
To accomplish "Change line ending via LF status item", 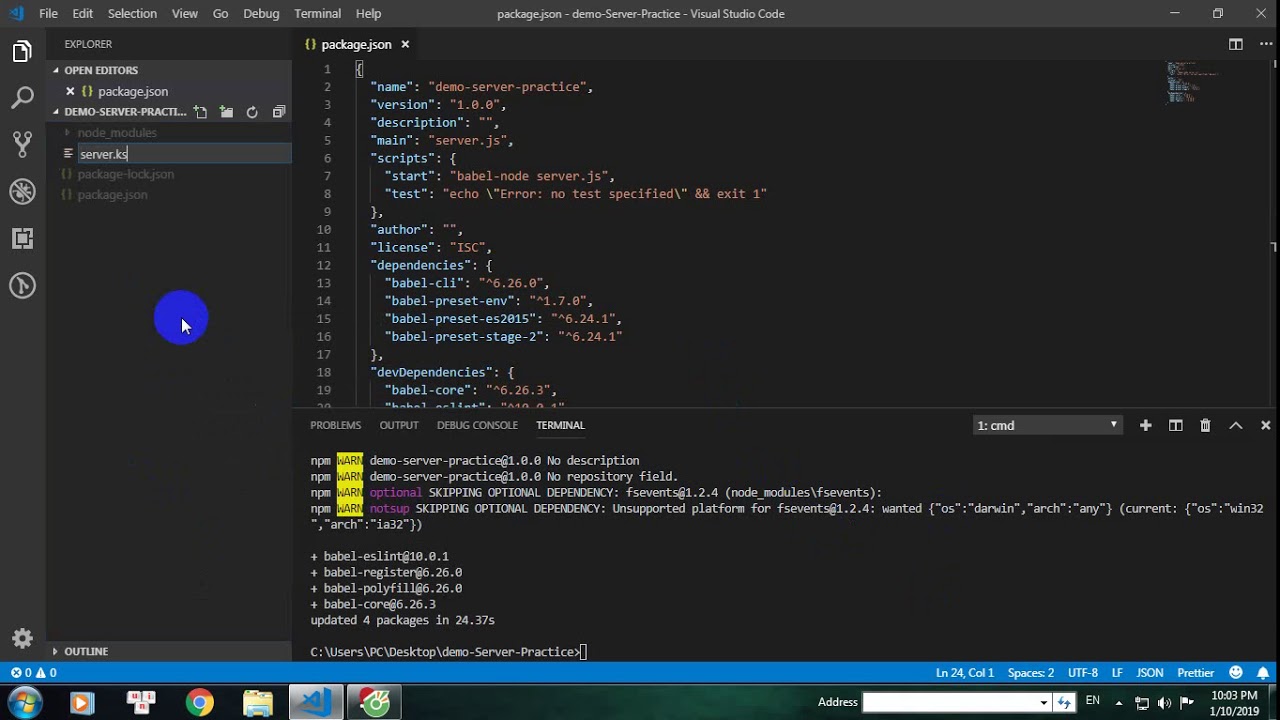I will [x=1117, y=673].
